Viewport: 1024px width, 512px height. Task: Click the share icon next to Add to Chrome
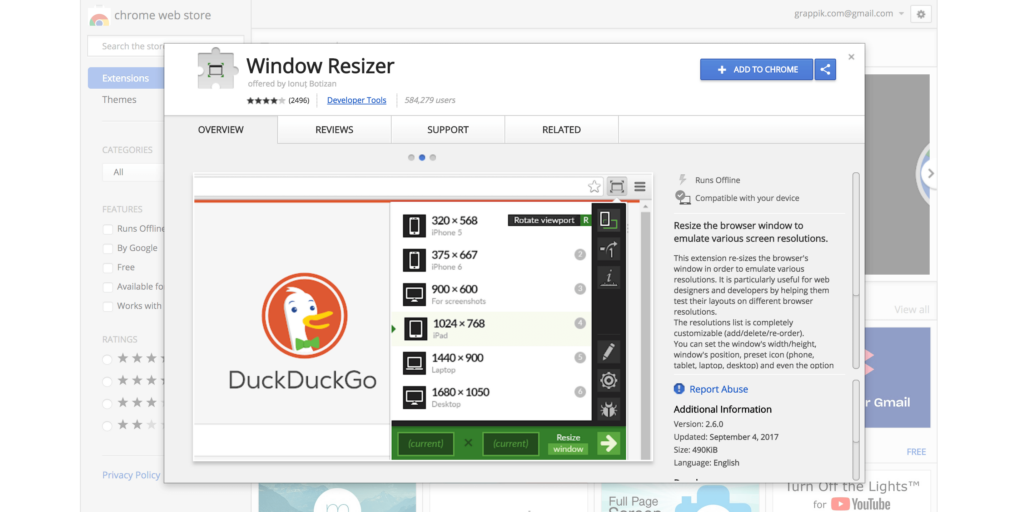coord(825,69)
